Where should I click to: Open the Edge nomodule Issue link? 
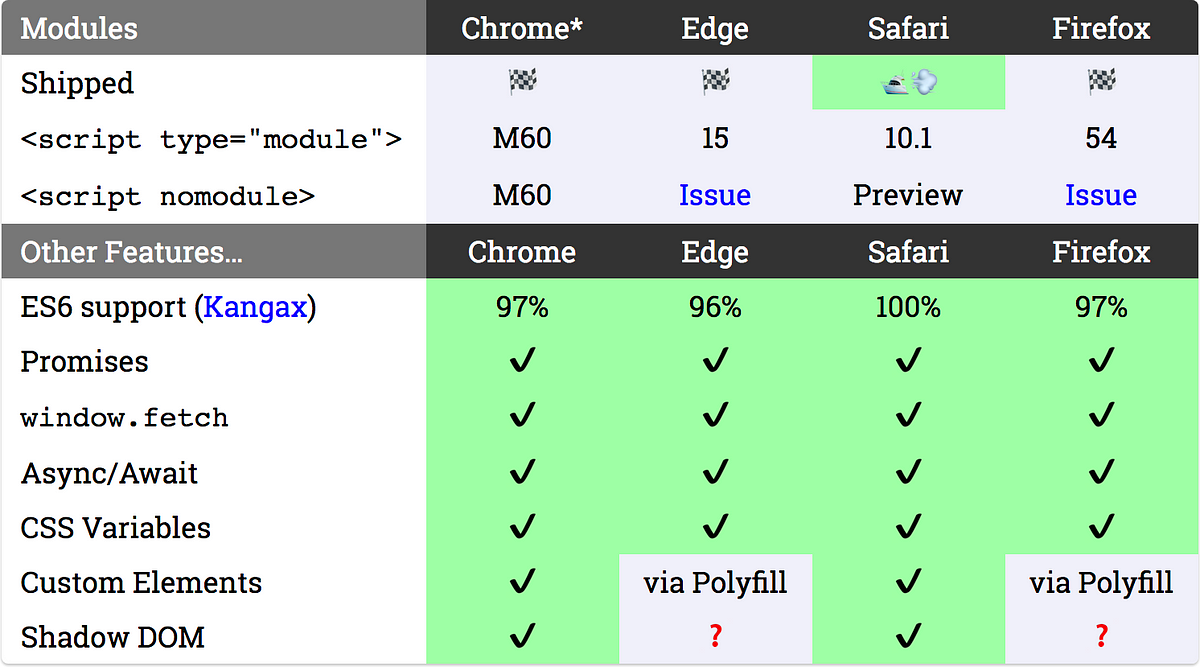tap(715, 195)
